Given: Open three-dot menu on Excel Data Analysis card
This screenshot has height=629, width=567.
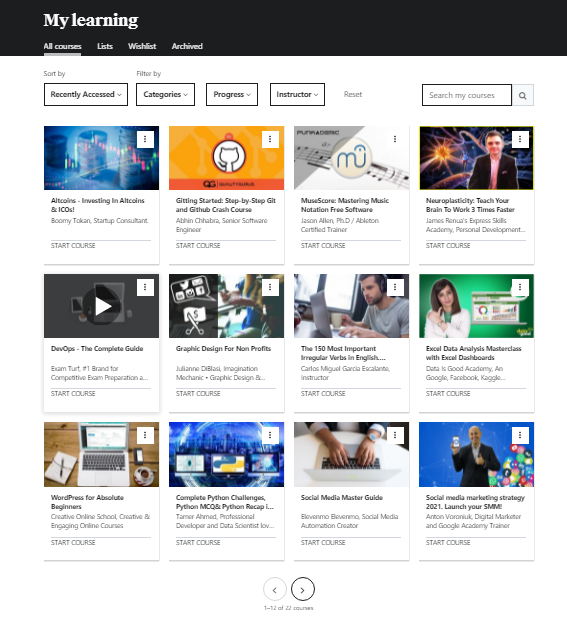Looking at the screenshot, I should pos(520,287).
